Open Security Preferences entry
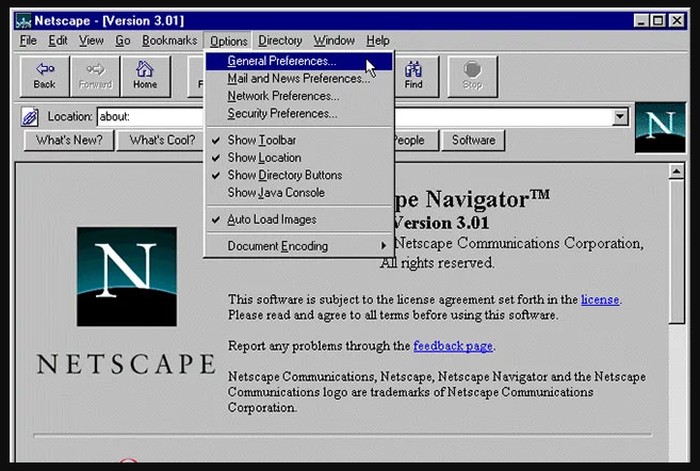The width and height of the screenshot is (700, 471). tap(299, 113)
